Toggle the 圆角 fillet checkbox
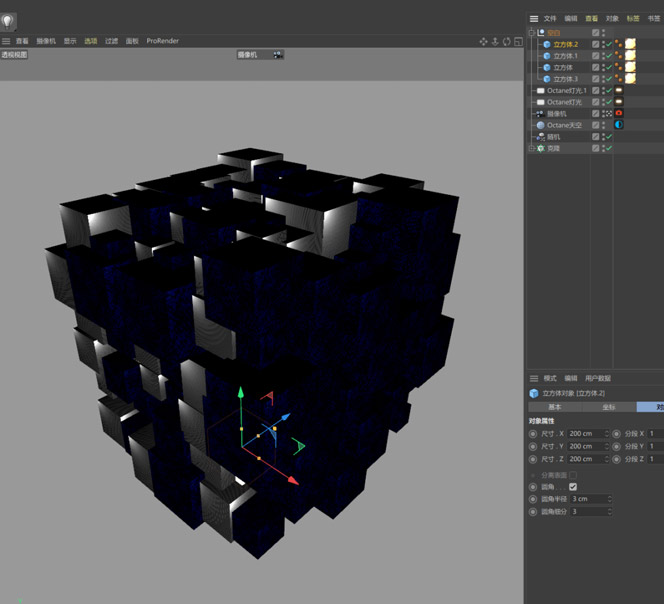Viewport: 664px width, 604px height. tap(573, 487)
